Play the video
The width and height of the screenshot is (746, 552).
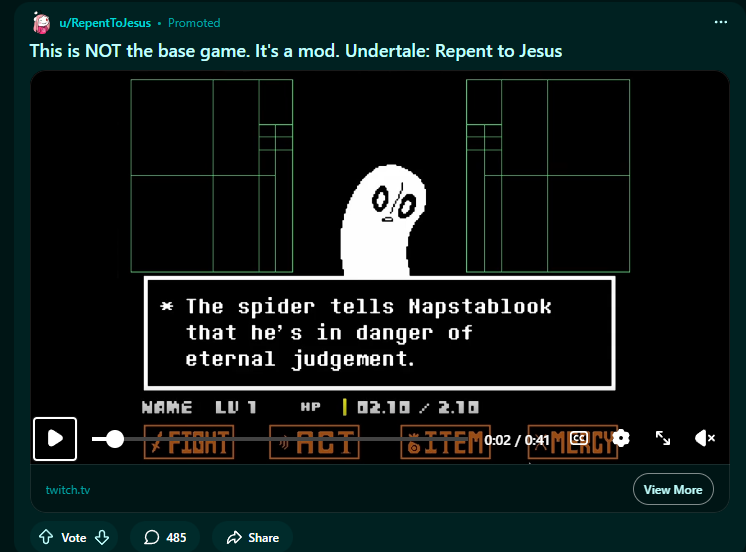point(55,439)
